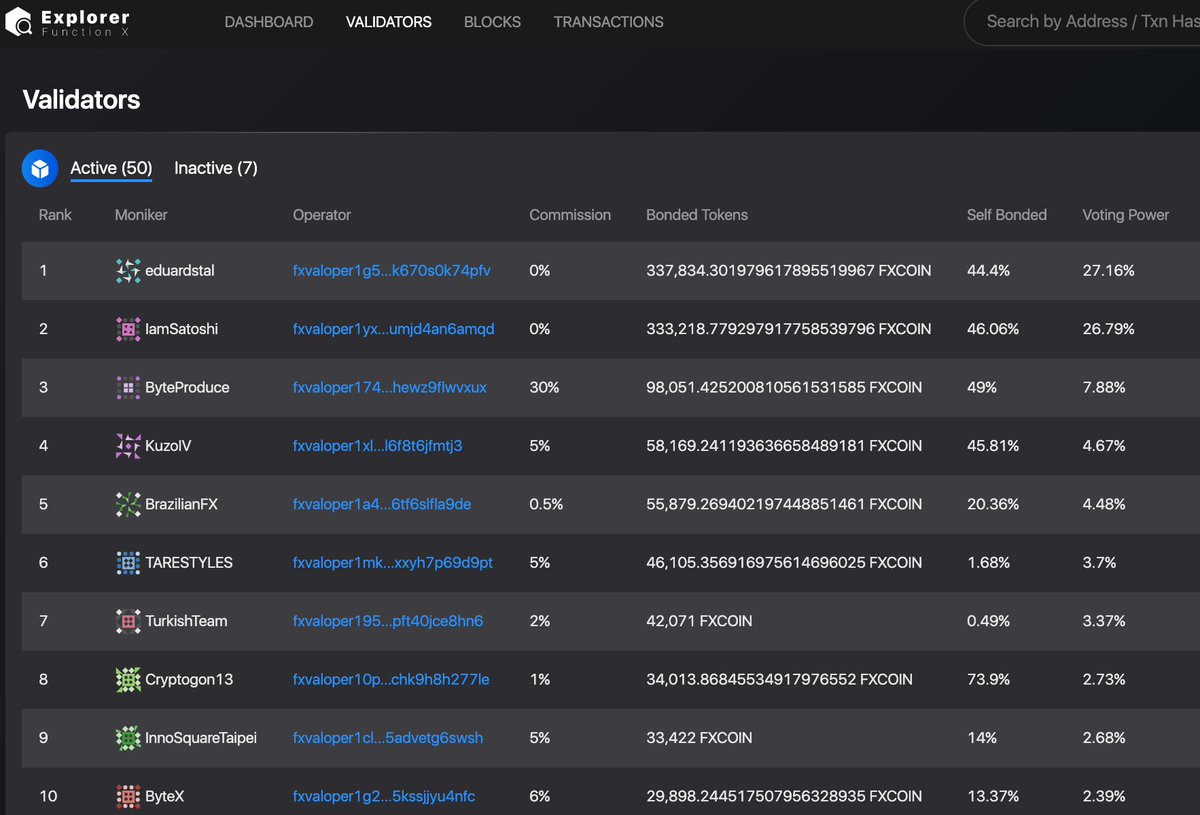Open operator fxvaloper195...pft40jce8hn6
1200x815 pixels.
(x=388, y=621)
